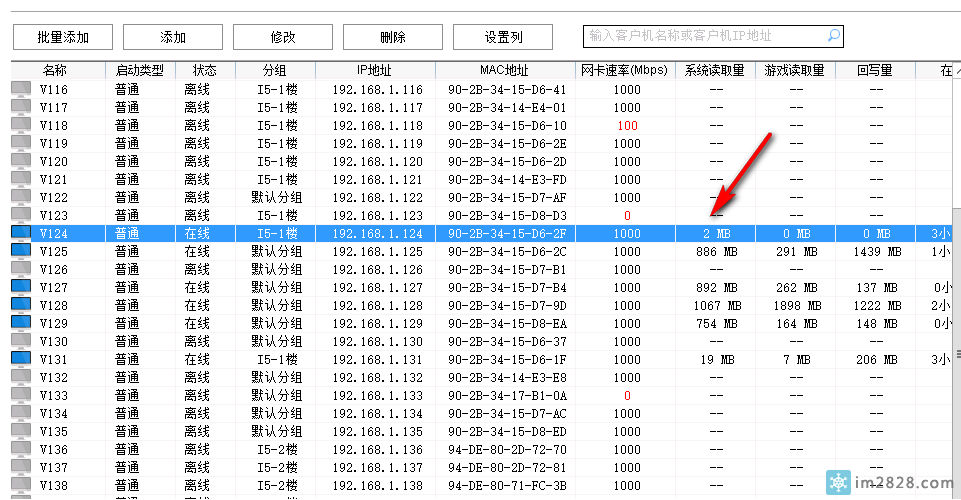Screen dimensions: 961x500
Task: Select the online V129 computer icon
Action: tap(21, 323)
